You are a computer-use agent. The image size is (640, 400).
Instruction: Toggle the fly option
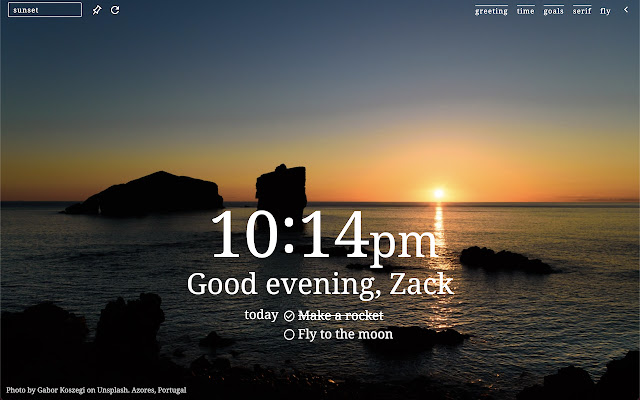(x=605, y=11)
